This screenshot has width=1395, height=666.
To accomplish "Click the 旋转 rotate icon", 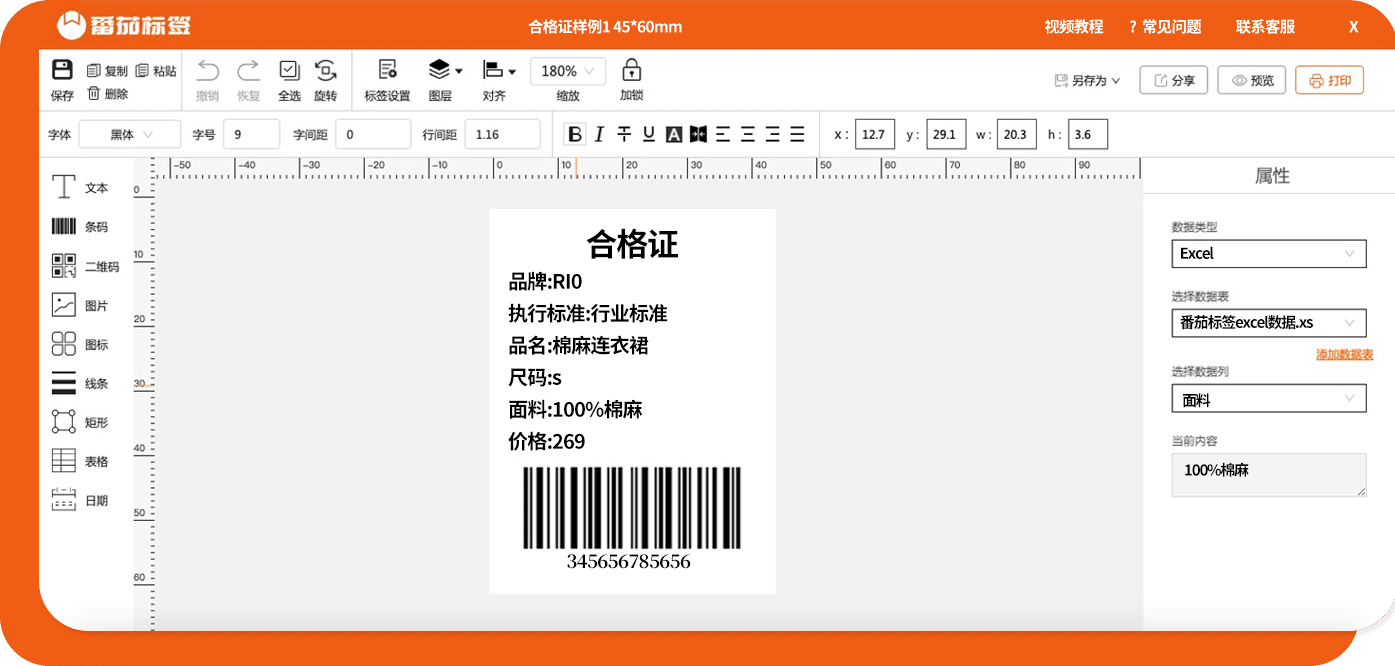I will coord(326,70).
